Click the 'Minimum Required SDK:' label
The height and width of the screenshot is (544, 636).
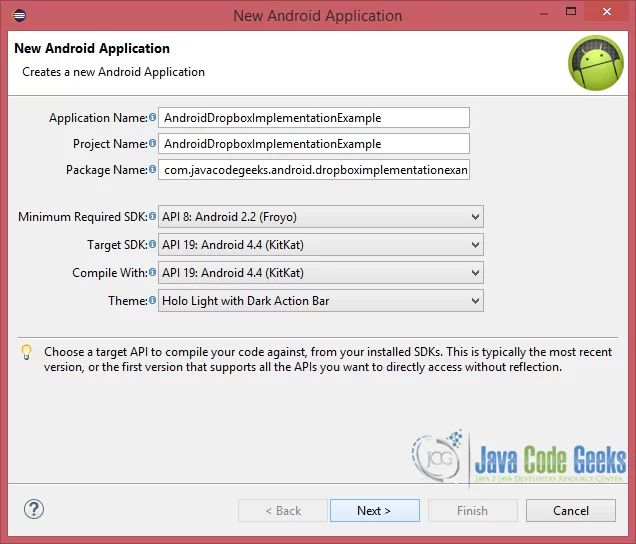pos(83,217)
